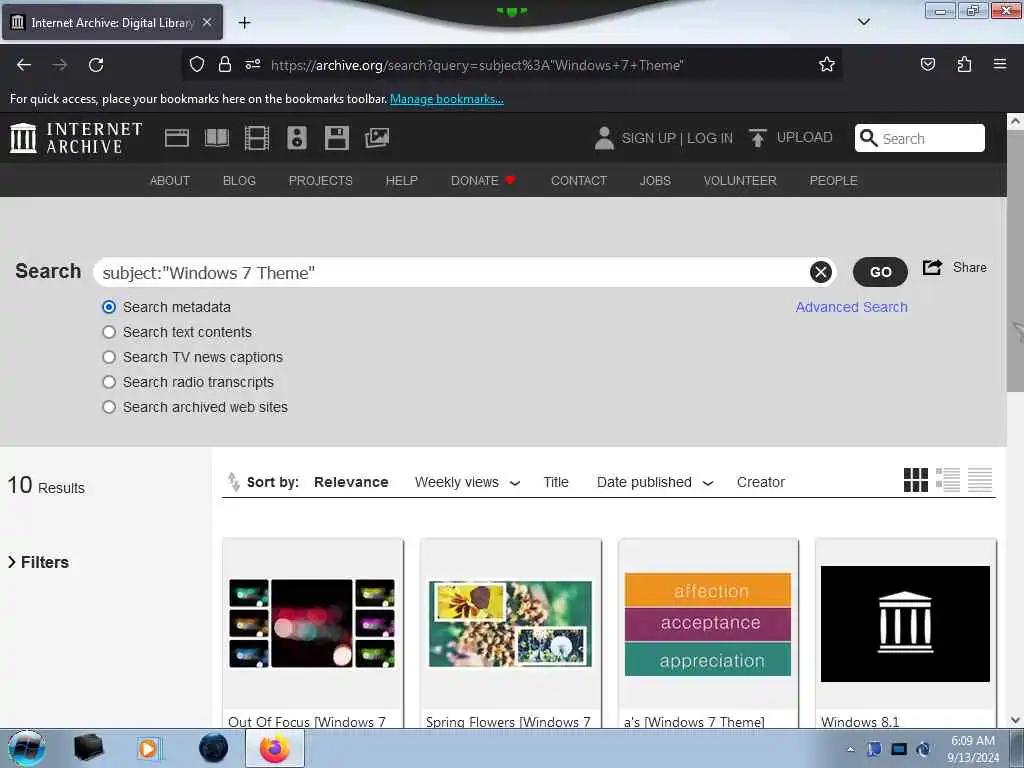
Task: Switch to tile grid view
Action: [916, 480]
